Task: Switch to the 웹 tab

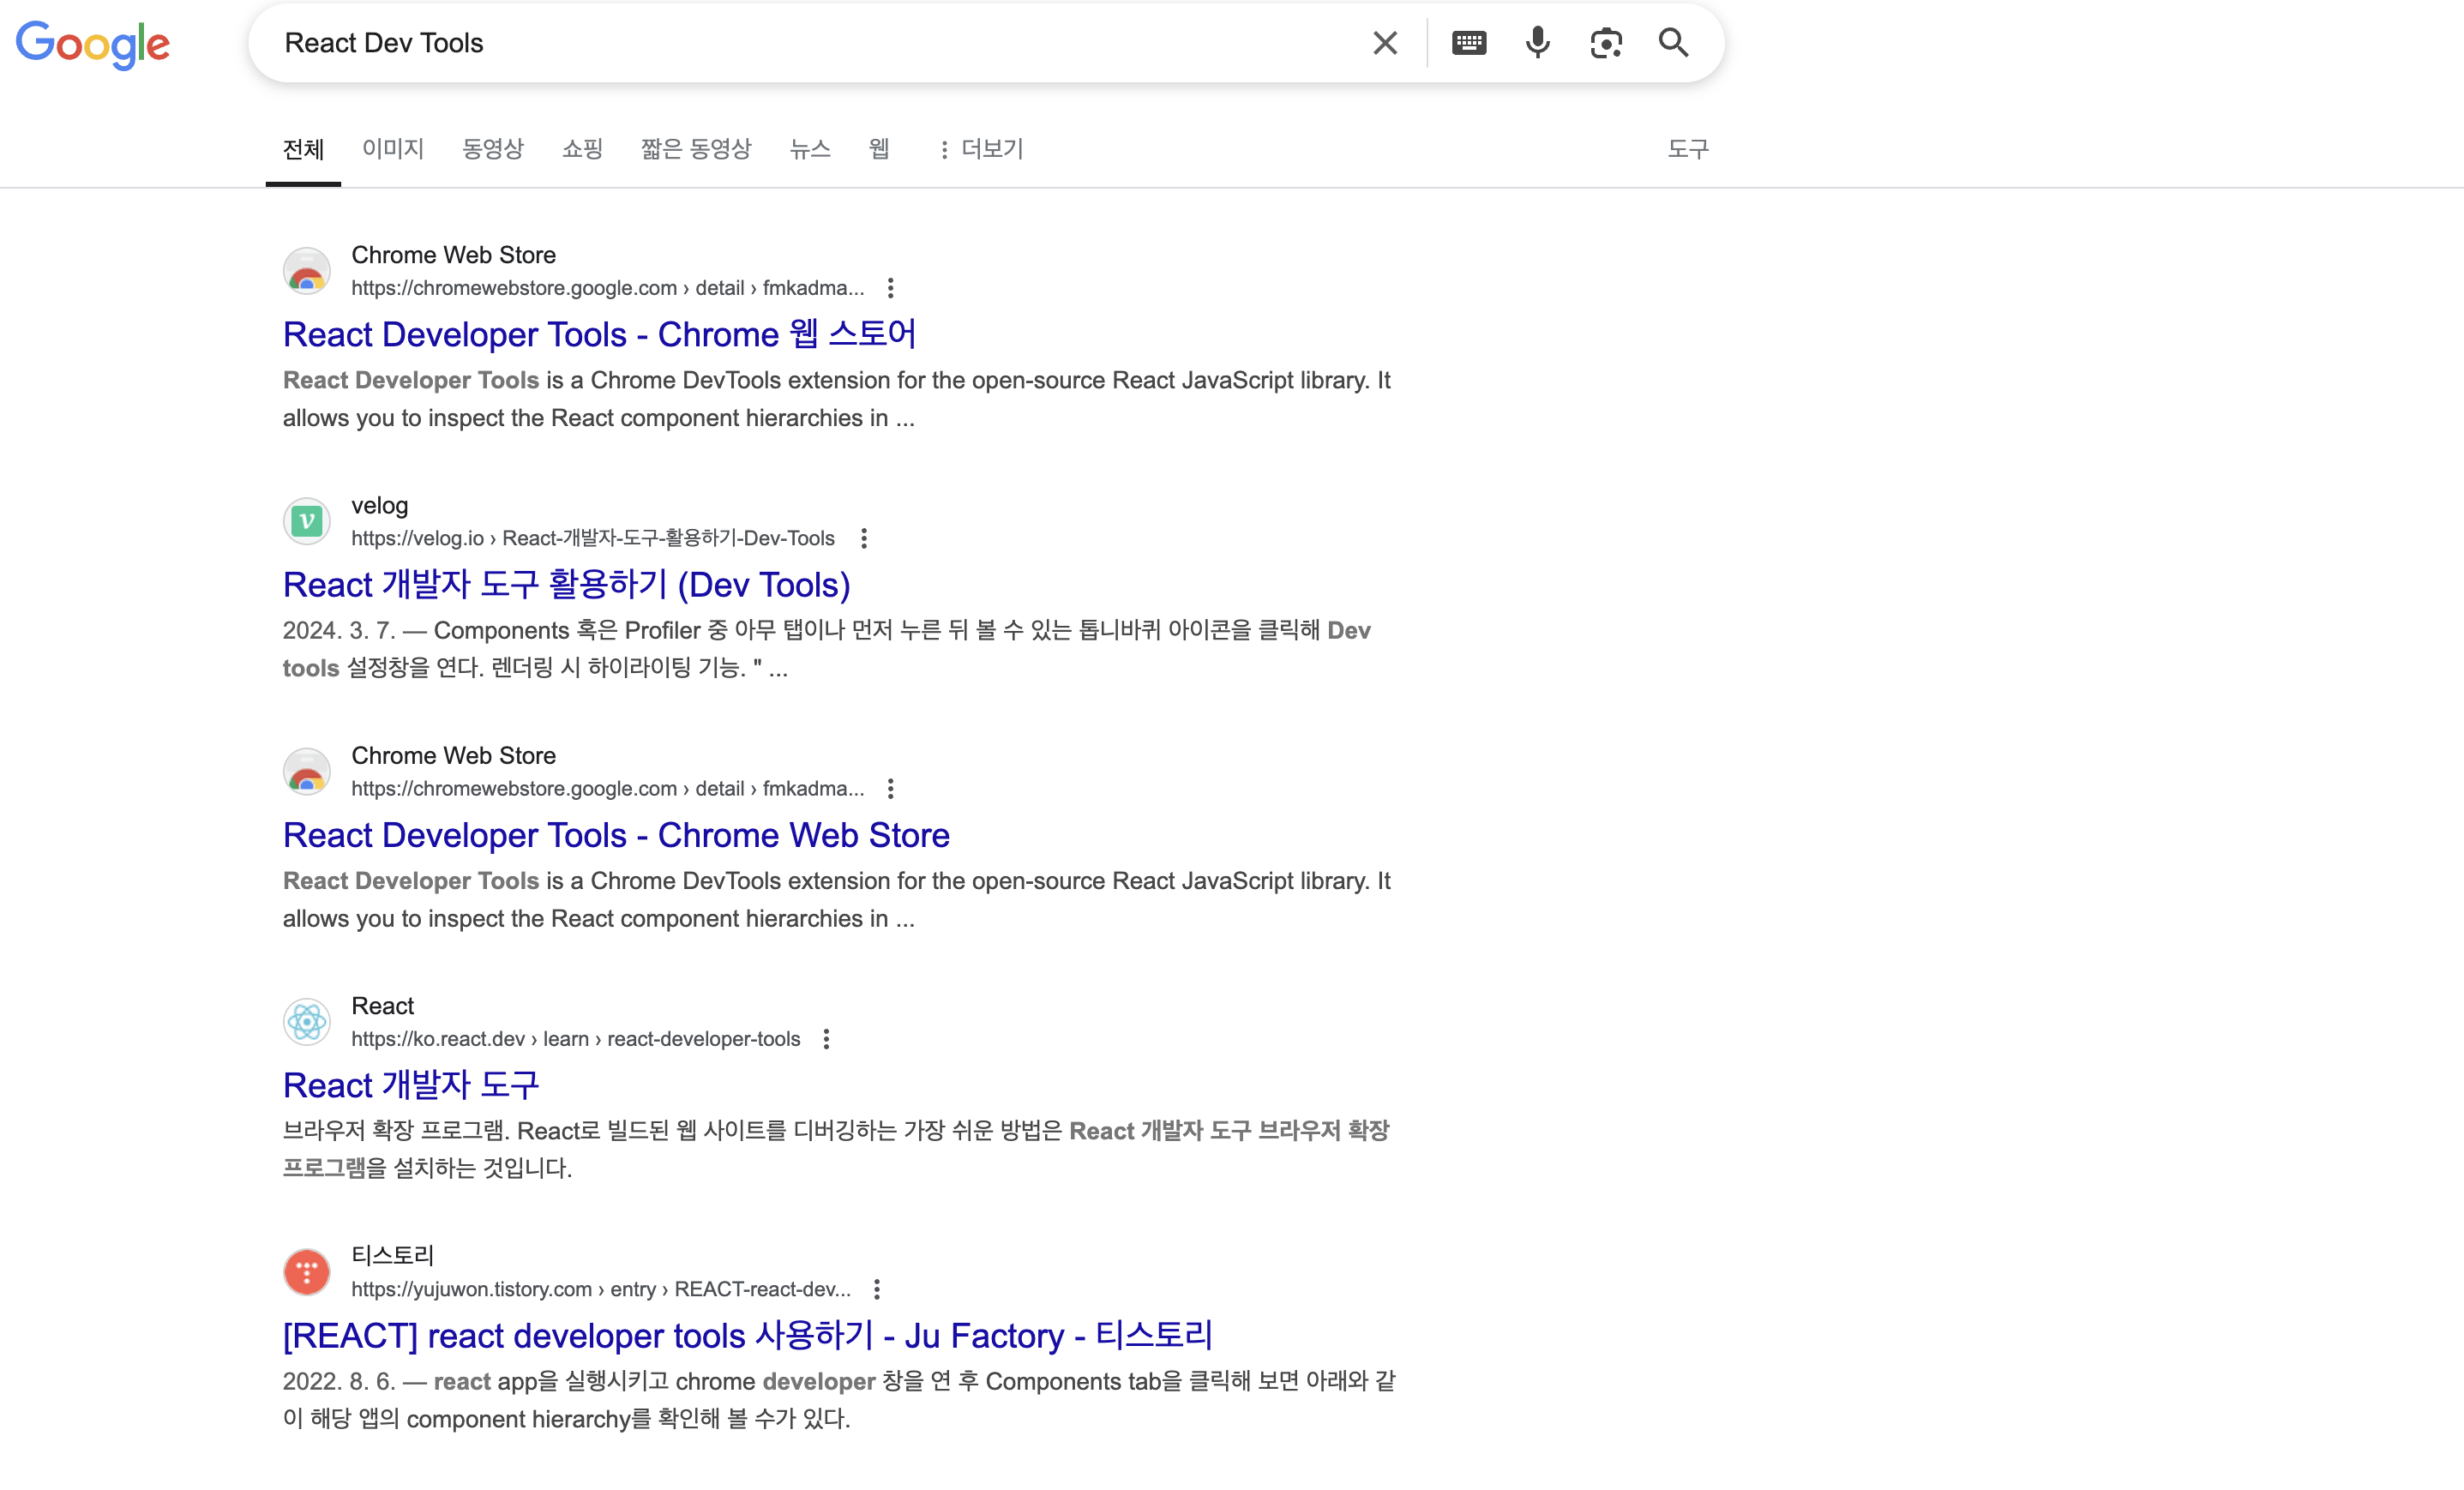Action: click(x=879, y=149)
